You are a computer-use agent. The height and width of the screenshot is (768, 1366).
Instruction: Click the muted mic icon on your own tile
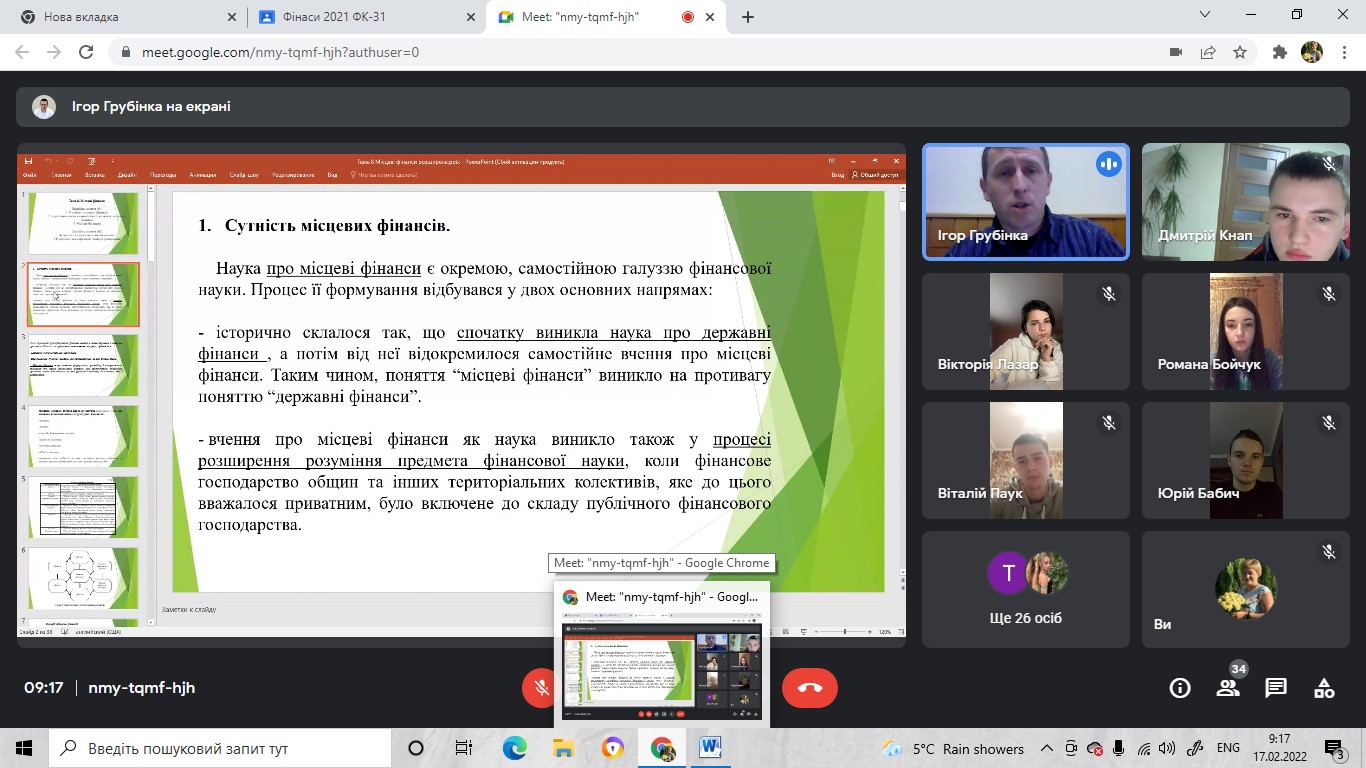[1328, 552]
